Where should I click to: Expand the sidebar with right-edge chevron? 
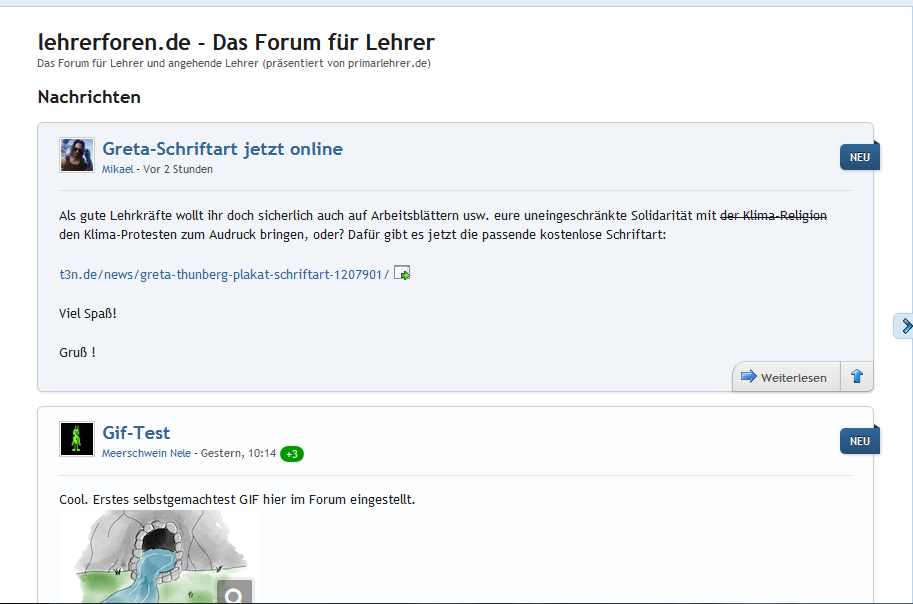905,325
